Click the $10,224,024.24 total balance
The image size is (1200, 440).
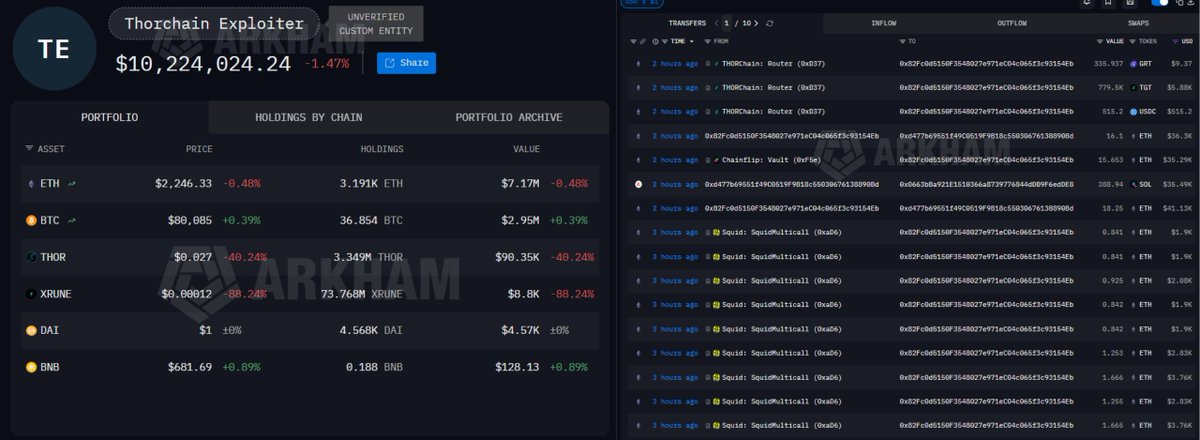(x=203, y=64)
